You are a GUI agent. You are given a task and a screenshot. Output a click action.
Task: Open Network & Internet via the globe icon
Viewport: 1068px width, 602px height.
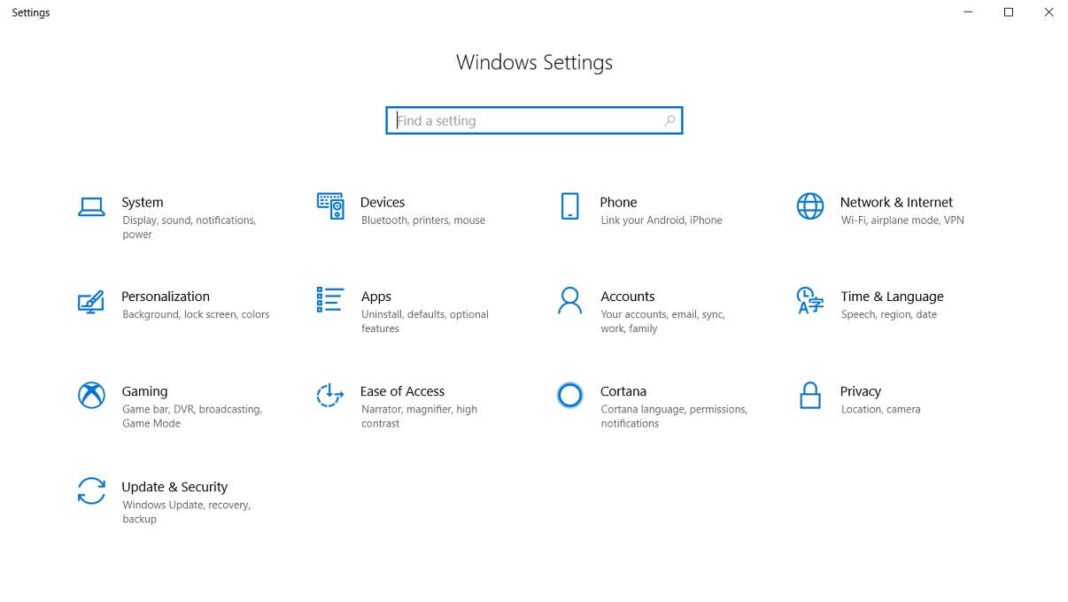tap(808, 206)
